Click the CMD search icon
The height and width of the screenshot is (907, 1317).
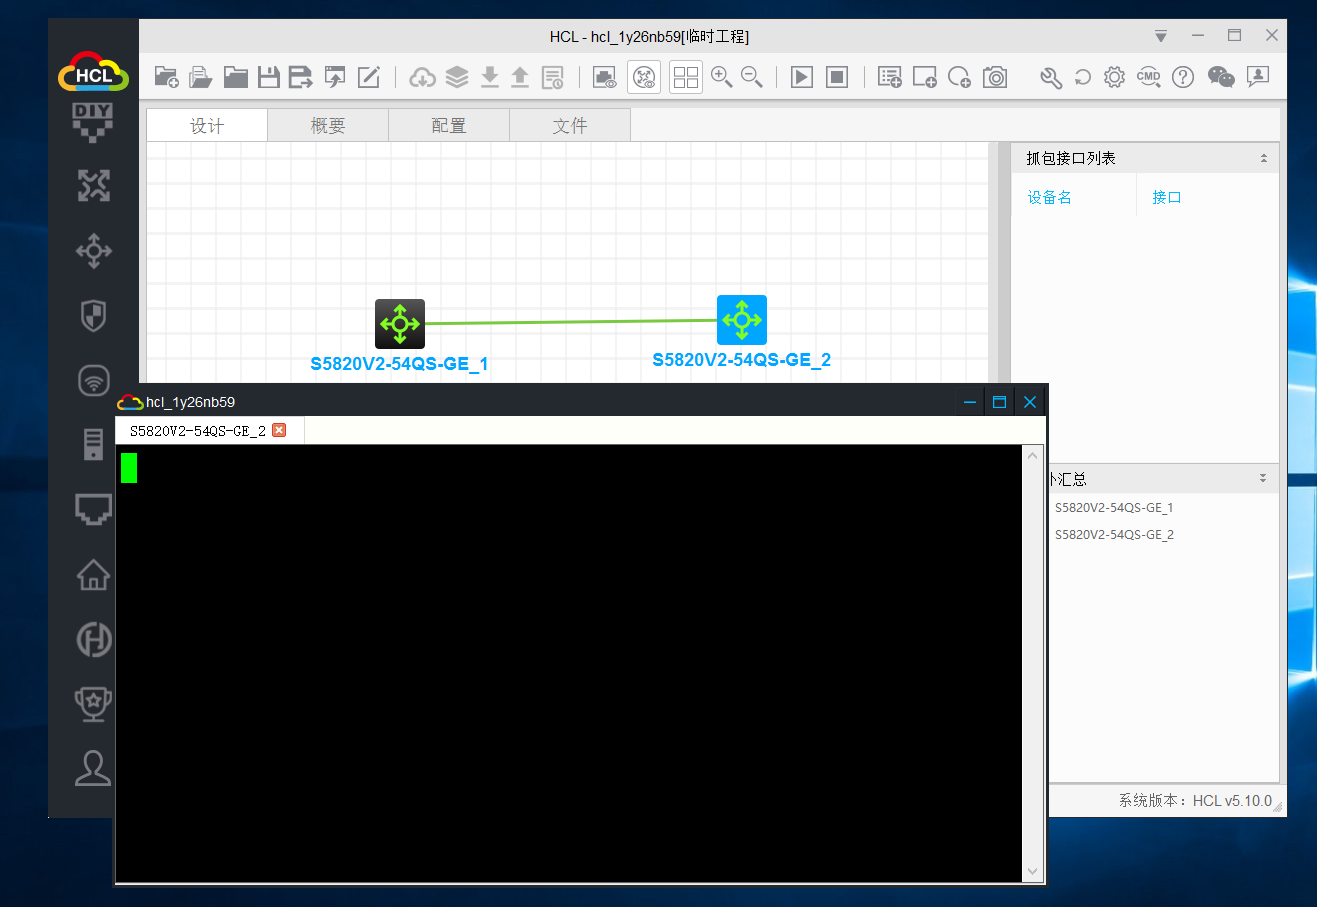1149,77
